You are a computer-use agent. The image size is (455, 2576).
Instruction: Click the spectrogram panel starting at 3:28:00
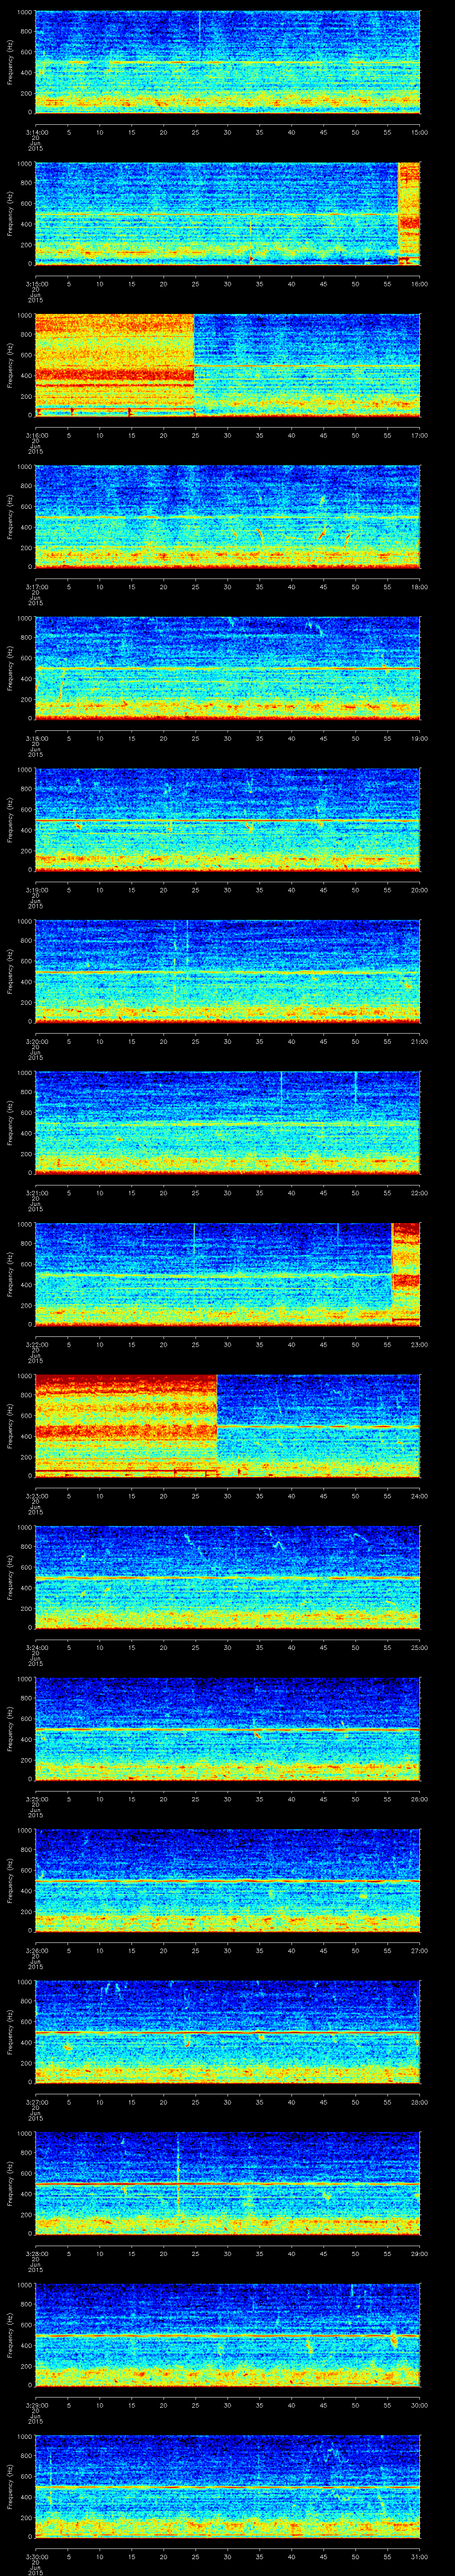coord(228,2183)
